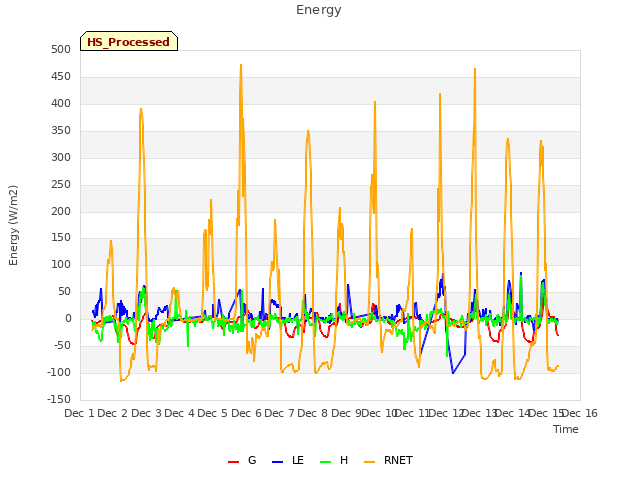Screen dimensions: 640x480
Task: Click the 200 y-axis tick label
Action: click(61, 211)
